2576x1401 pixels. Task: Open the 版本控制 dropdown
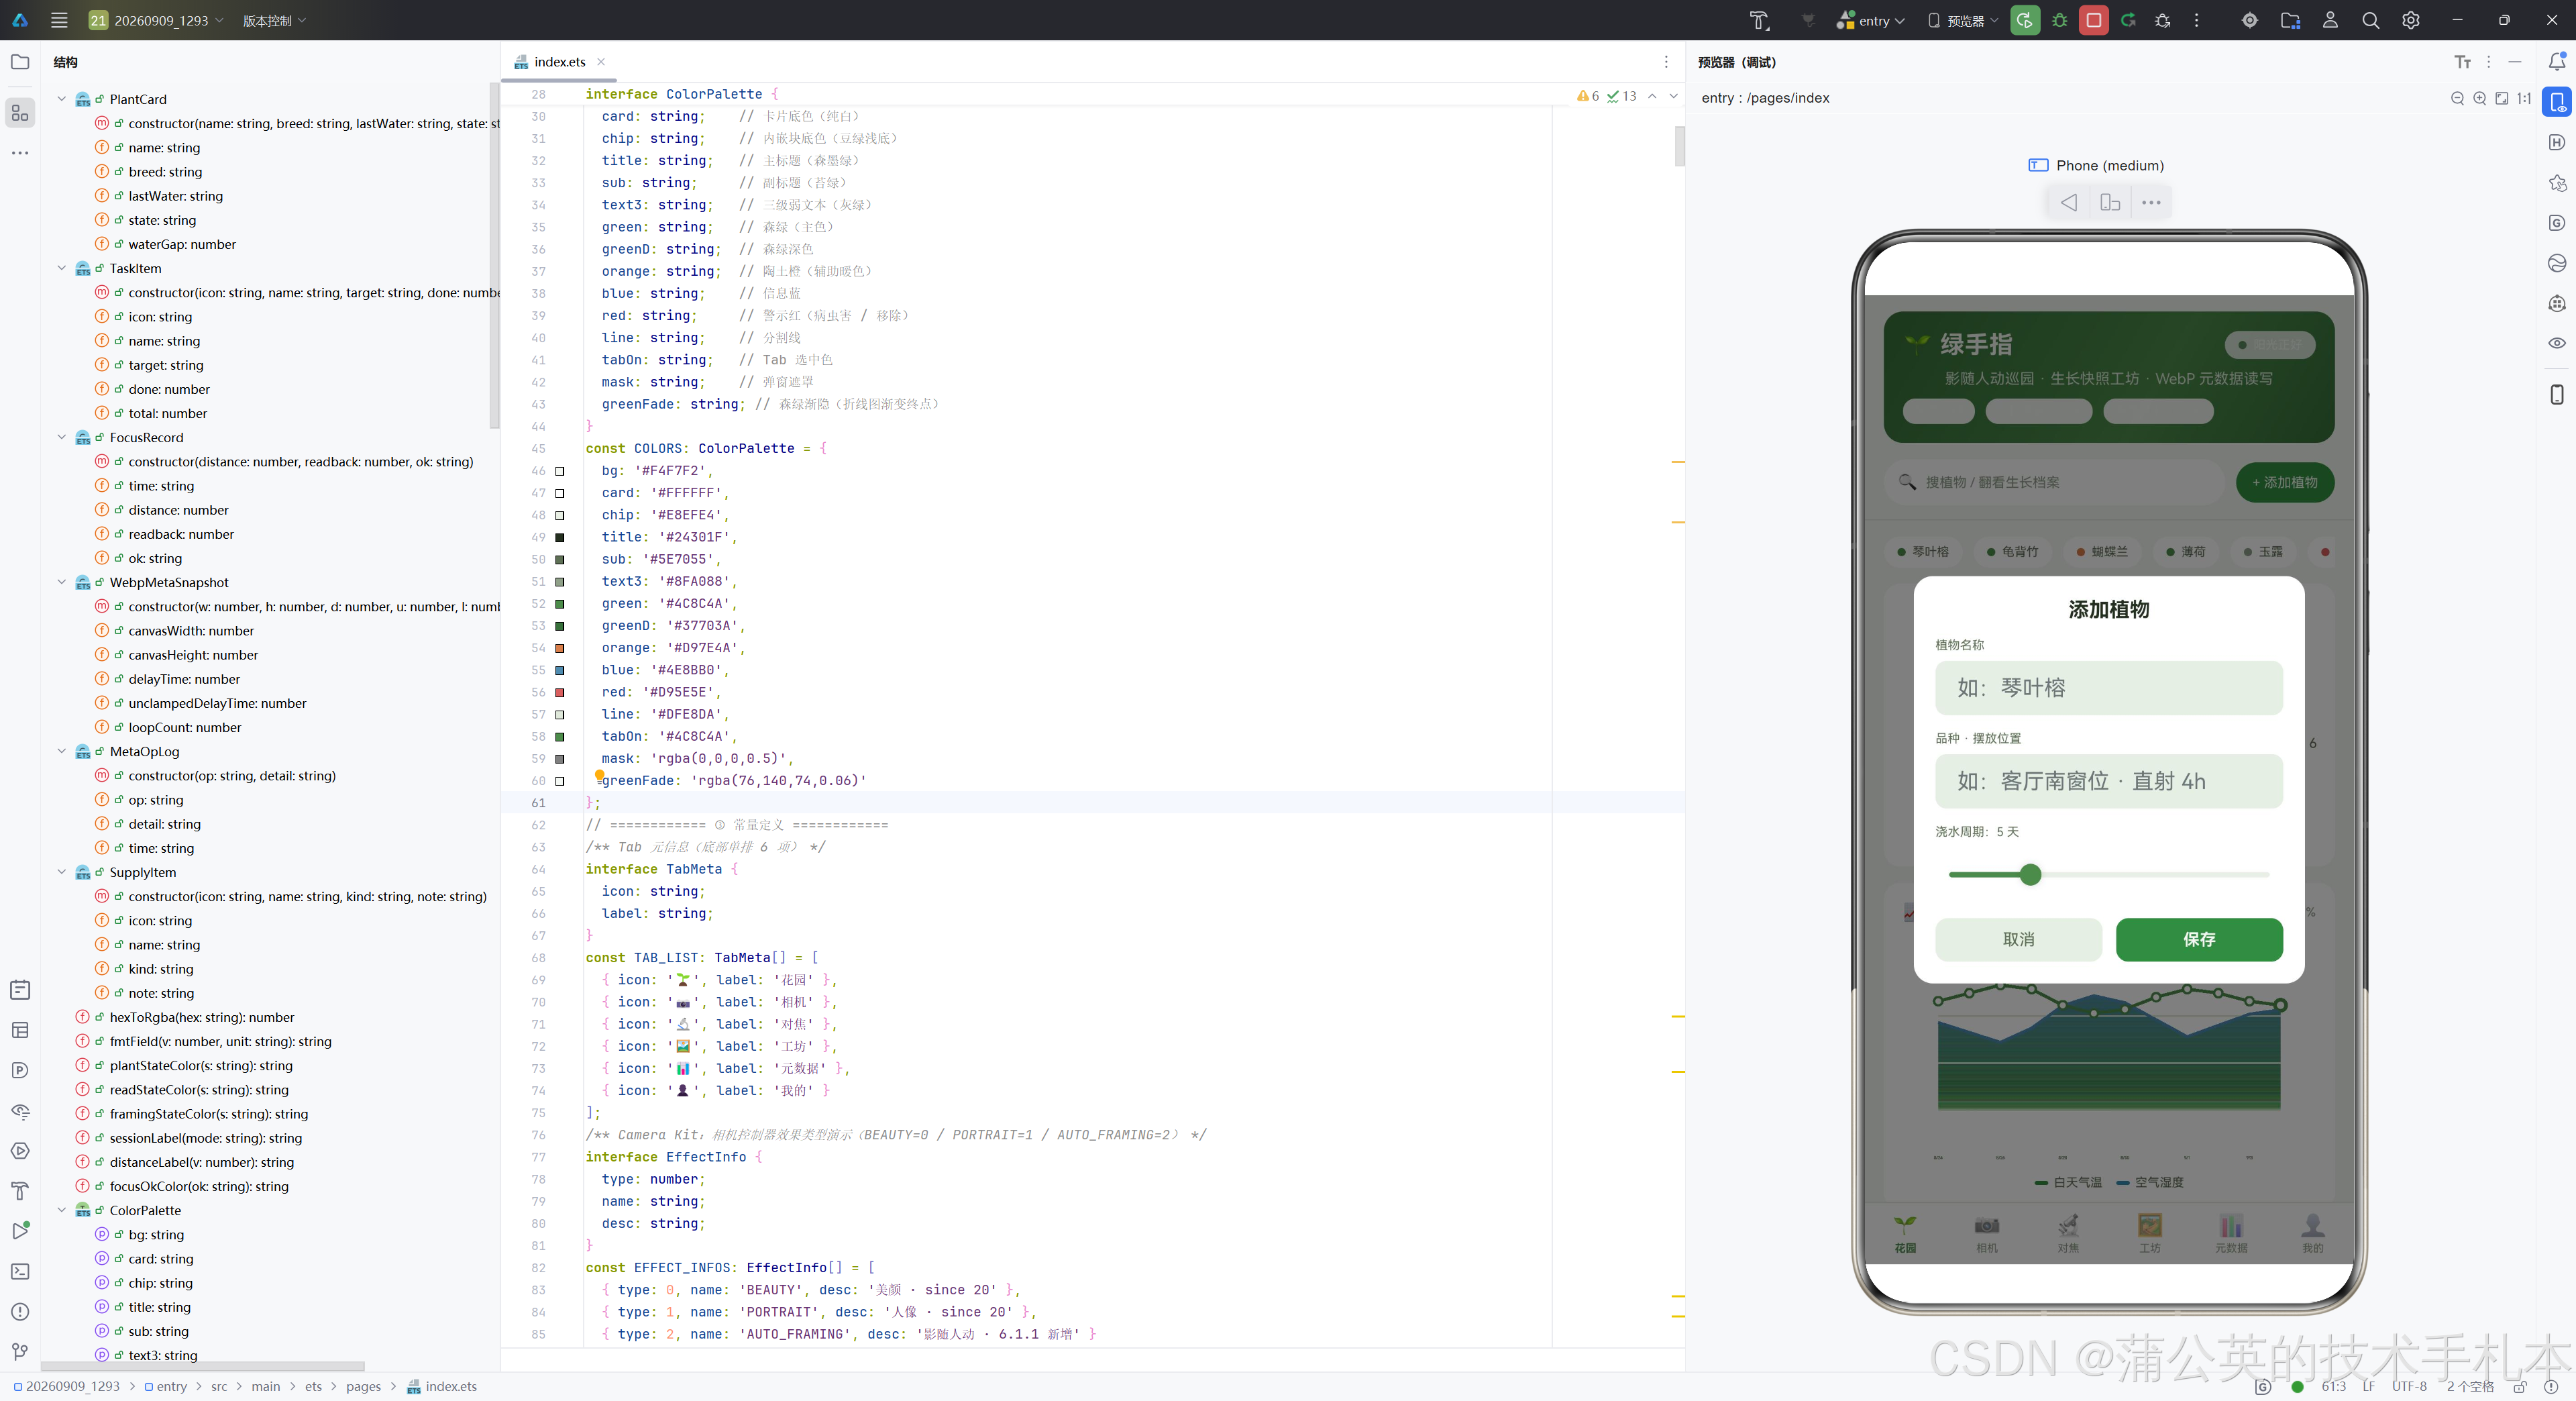pyautogui.click(x=274, y=20)
